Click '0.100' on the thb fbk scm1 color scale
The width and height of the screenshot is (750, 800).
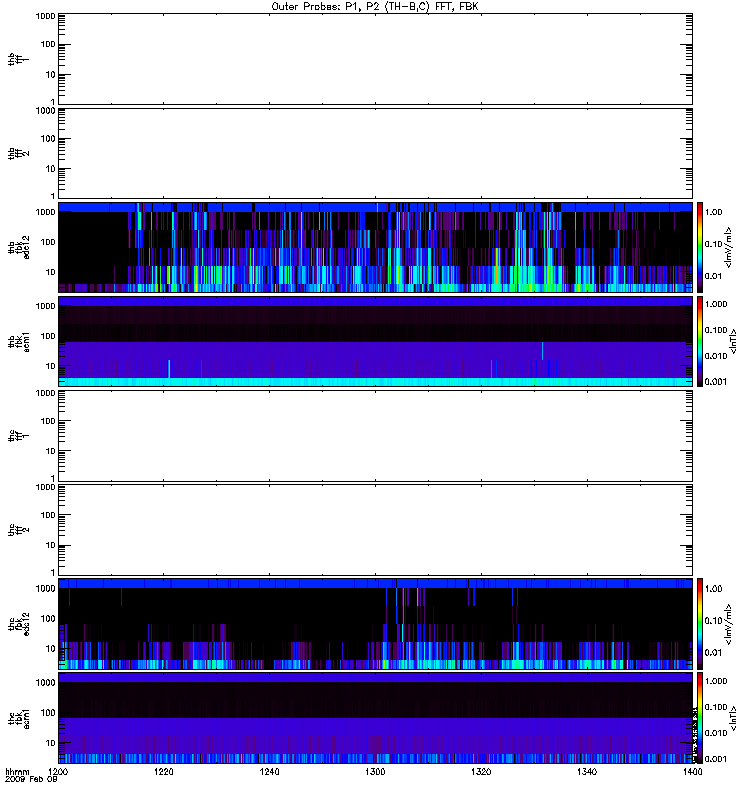pos(716,330)
